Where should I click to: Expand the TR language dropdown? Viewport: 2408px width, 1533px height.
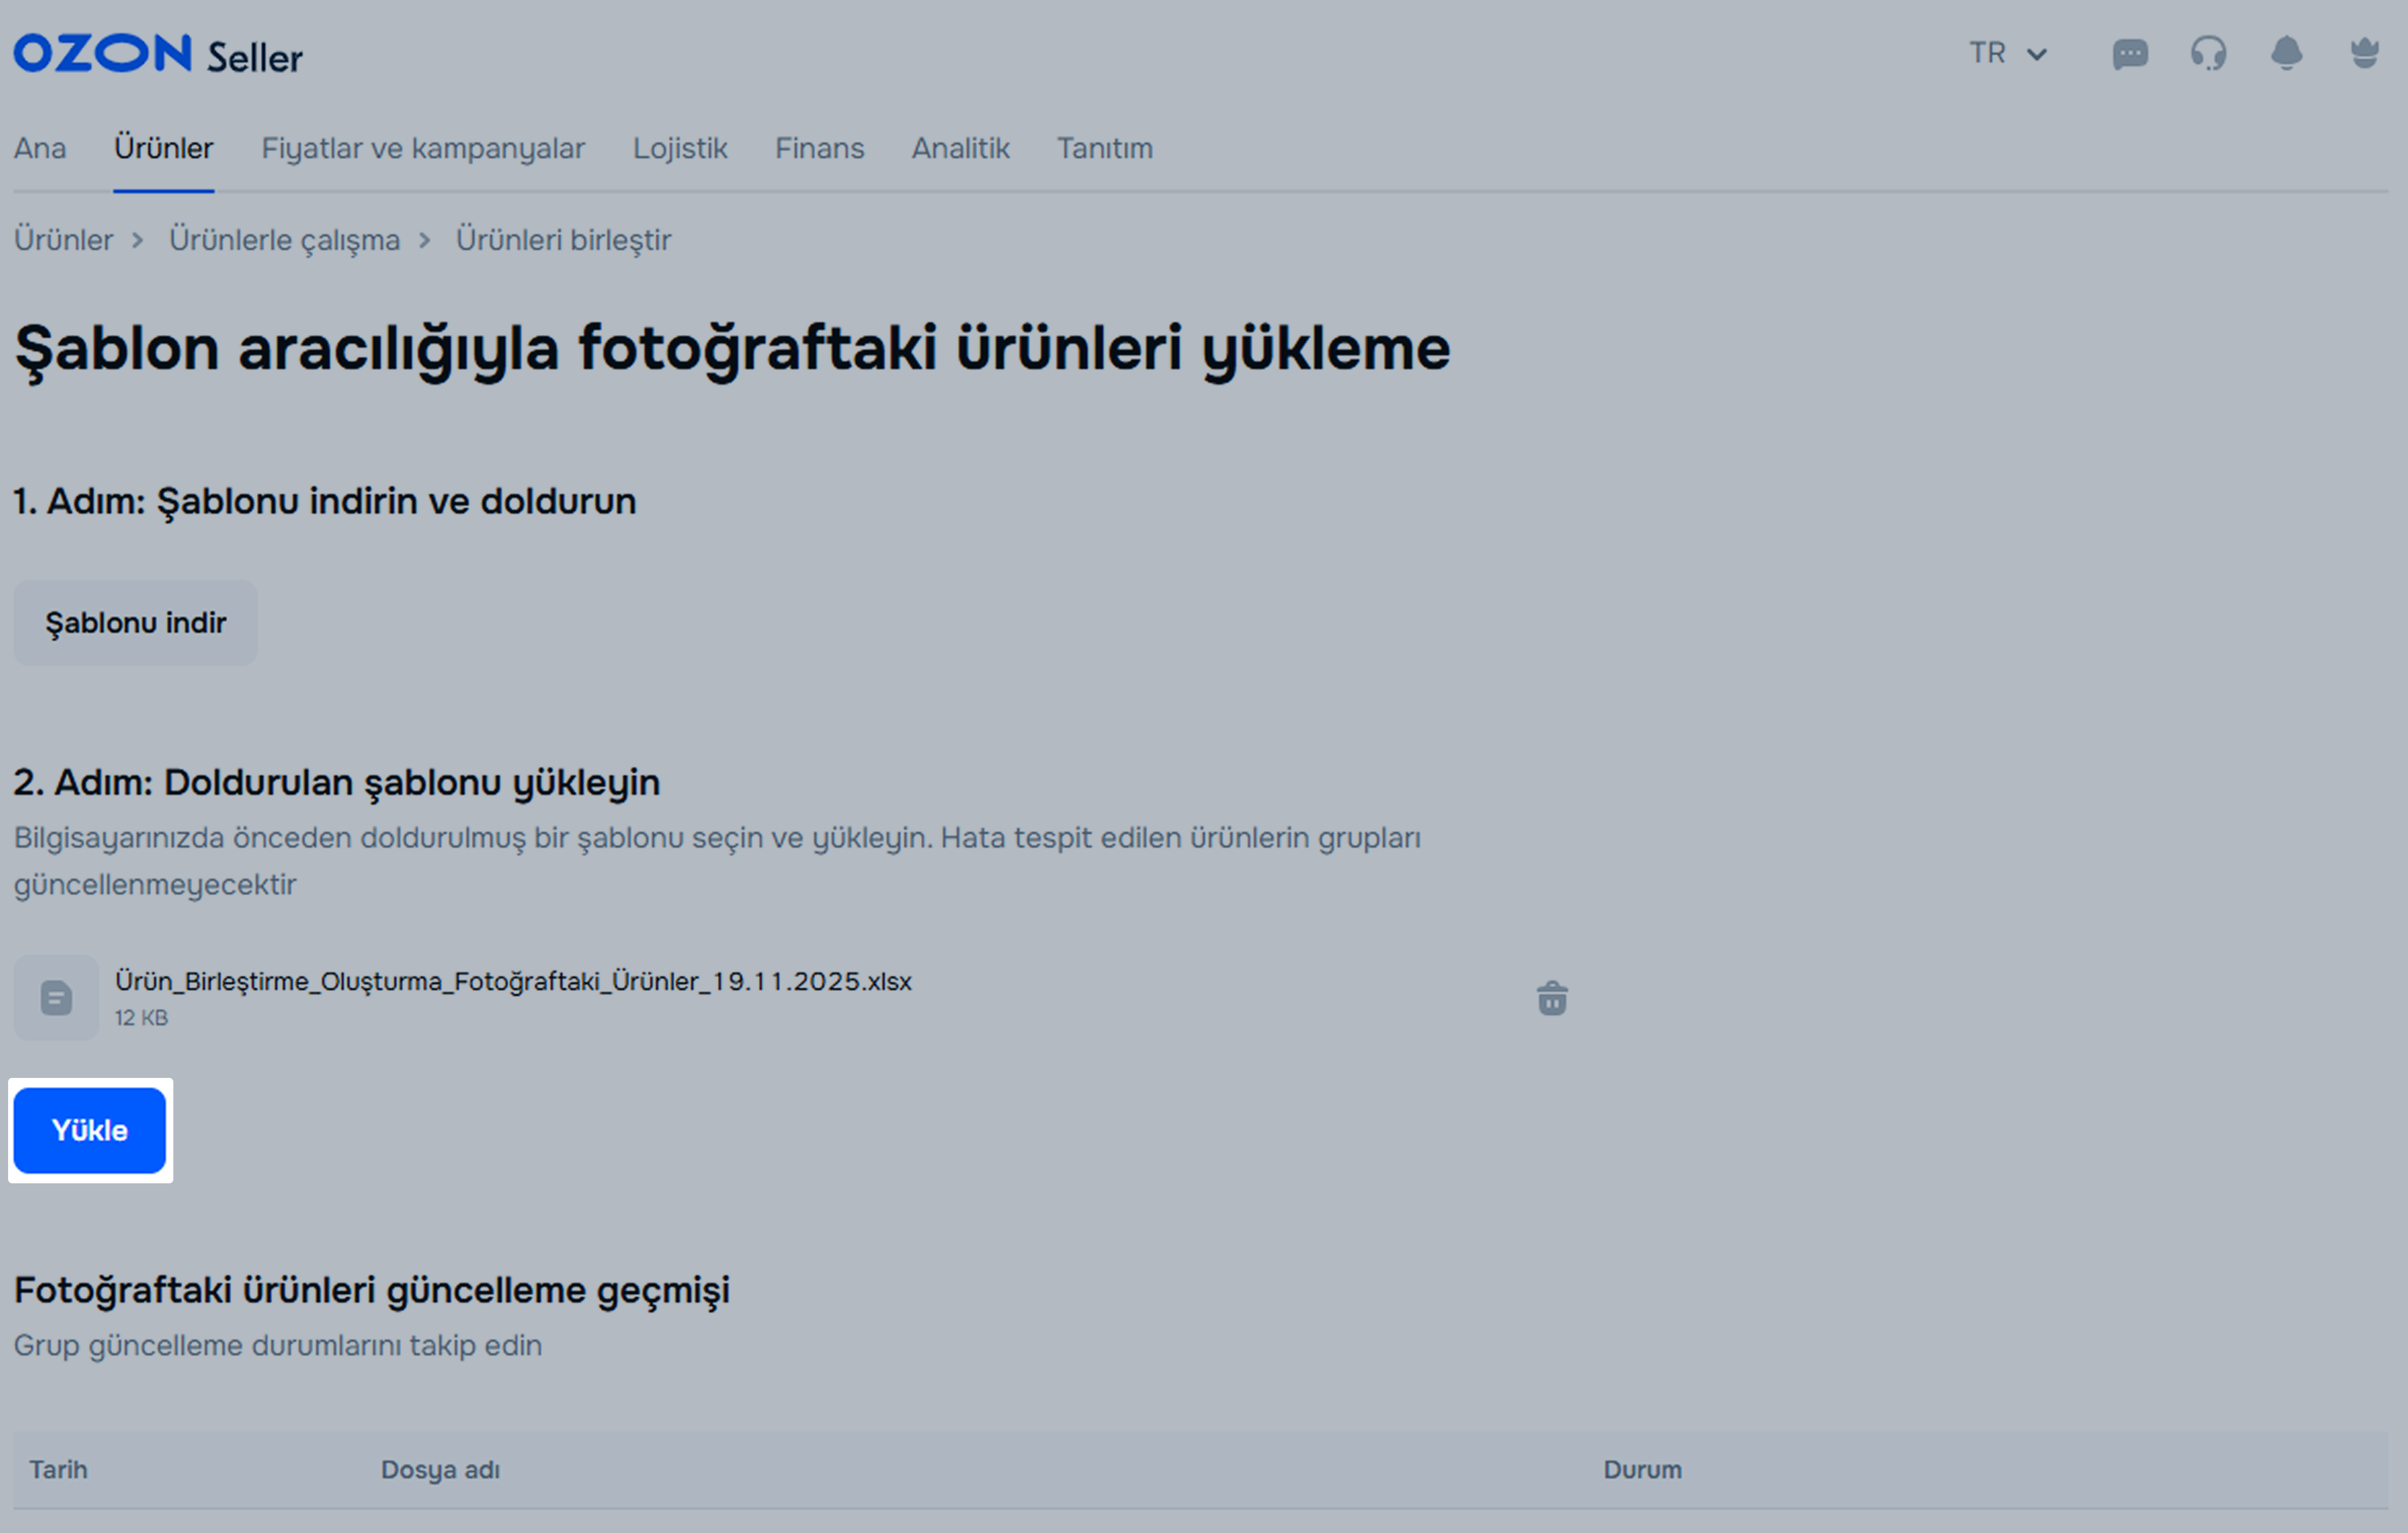(2008, 54)
